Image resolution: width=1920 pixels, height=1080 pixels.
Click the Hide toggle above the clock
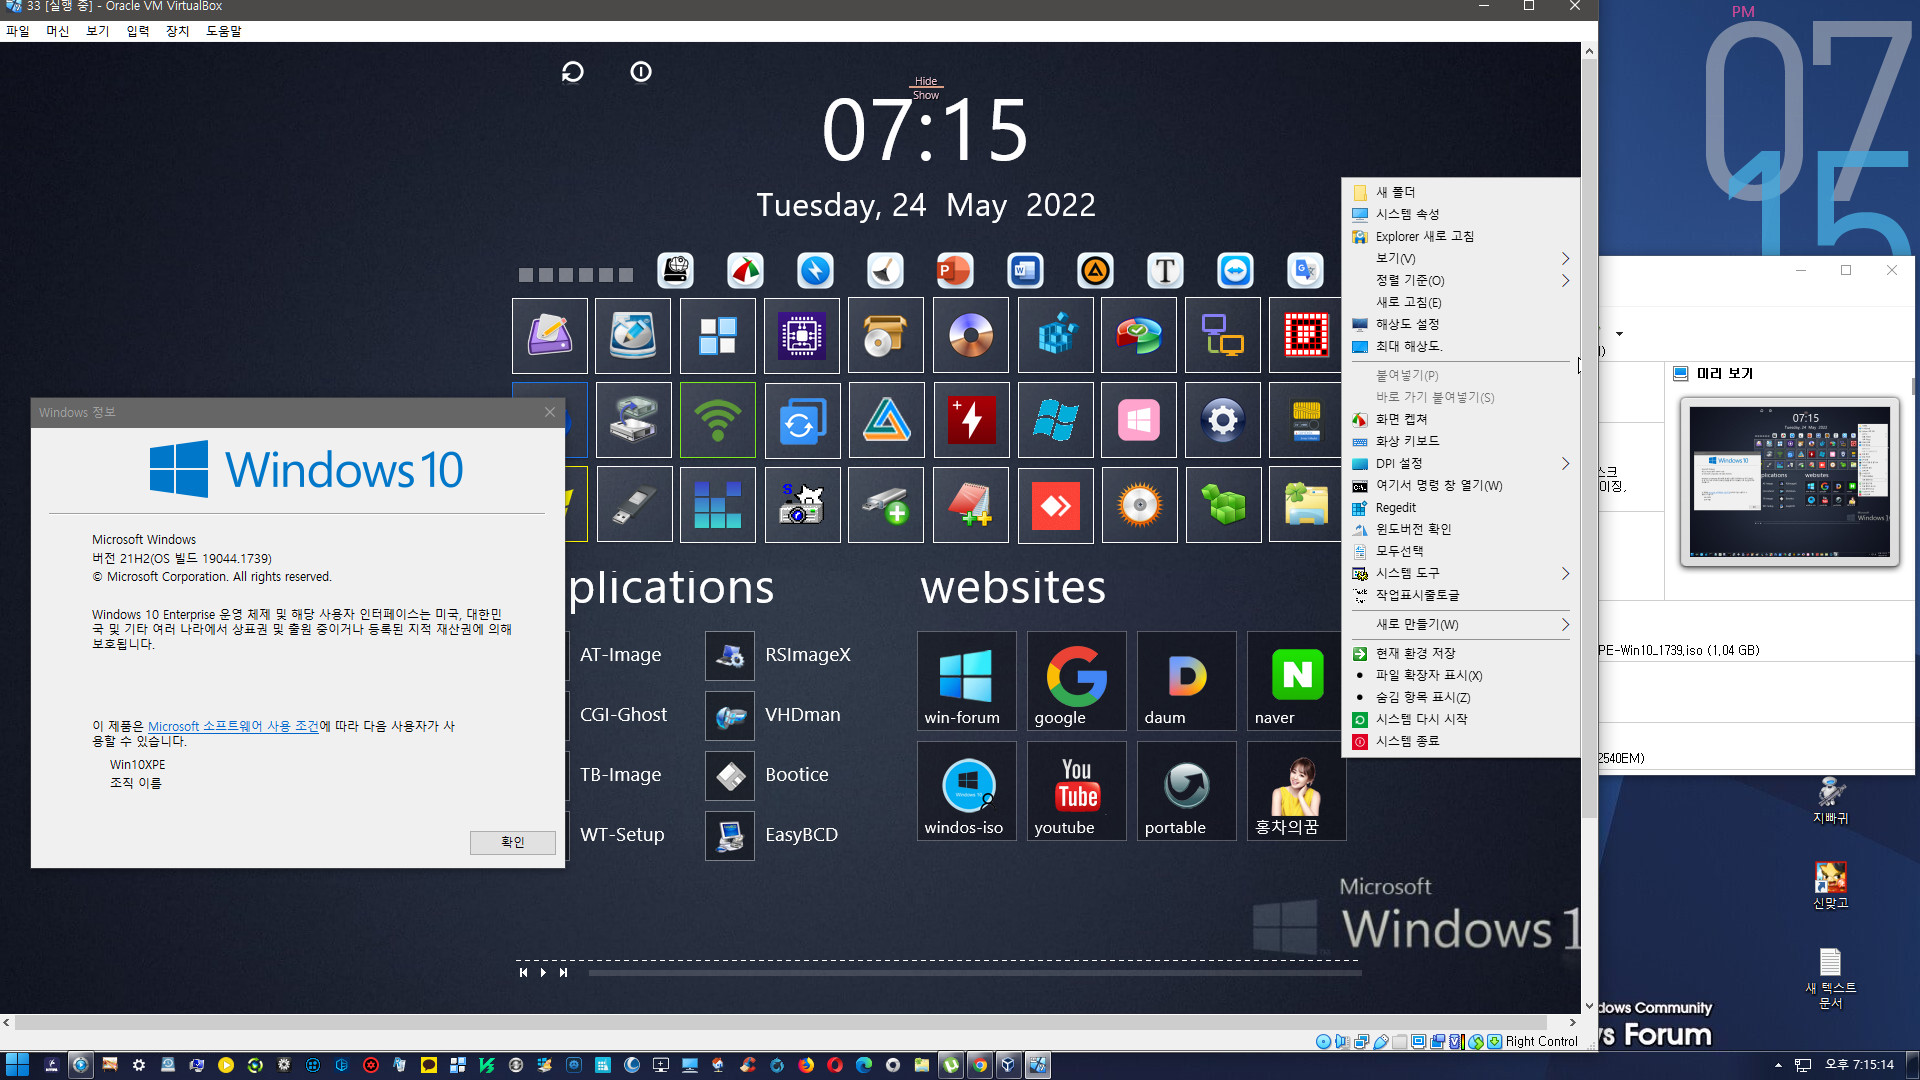[926, 81]
